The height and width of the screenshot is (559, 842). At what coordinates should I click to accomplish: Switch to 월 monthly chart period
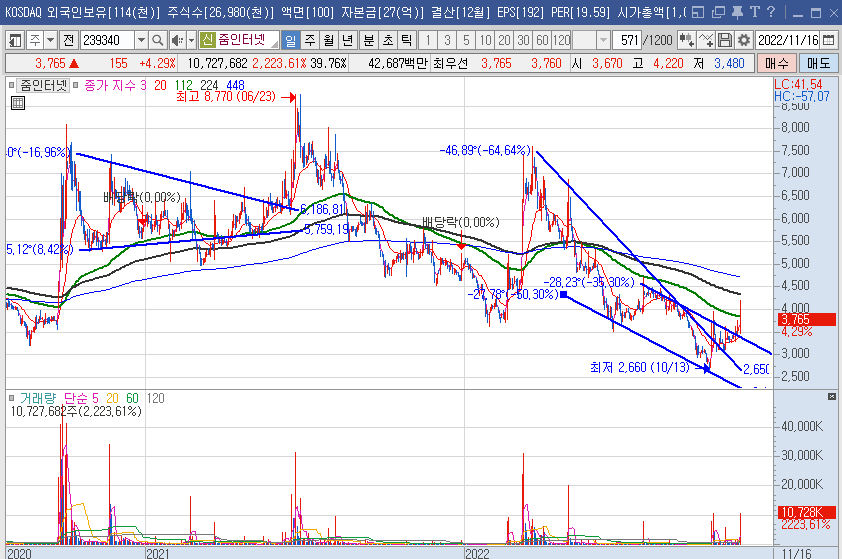pos(329,40)
